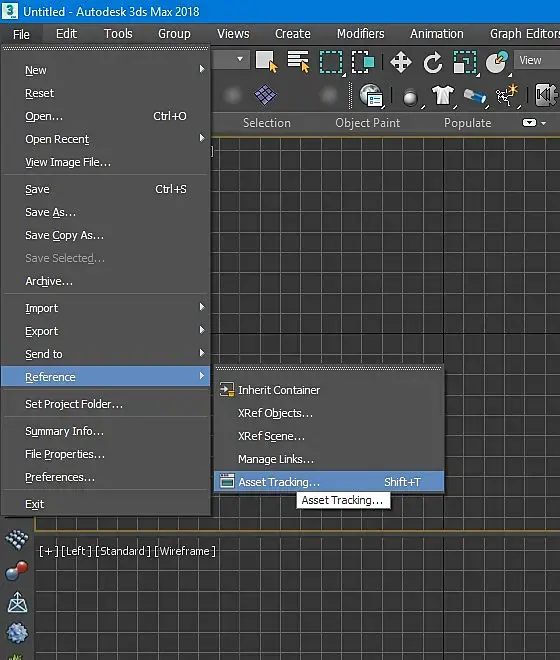Select the Select Object arrow tool
This screenshot has width=560, height=660.
click(x=266, y=62)
